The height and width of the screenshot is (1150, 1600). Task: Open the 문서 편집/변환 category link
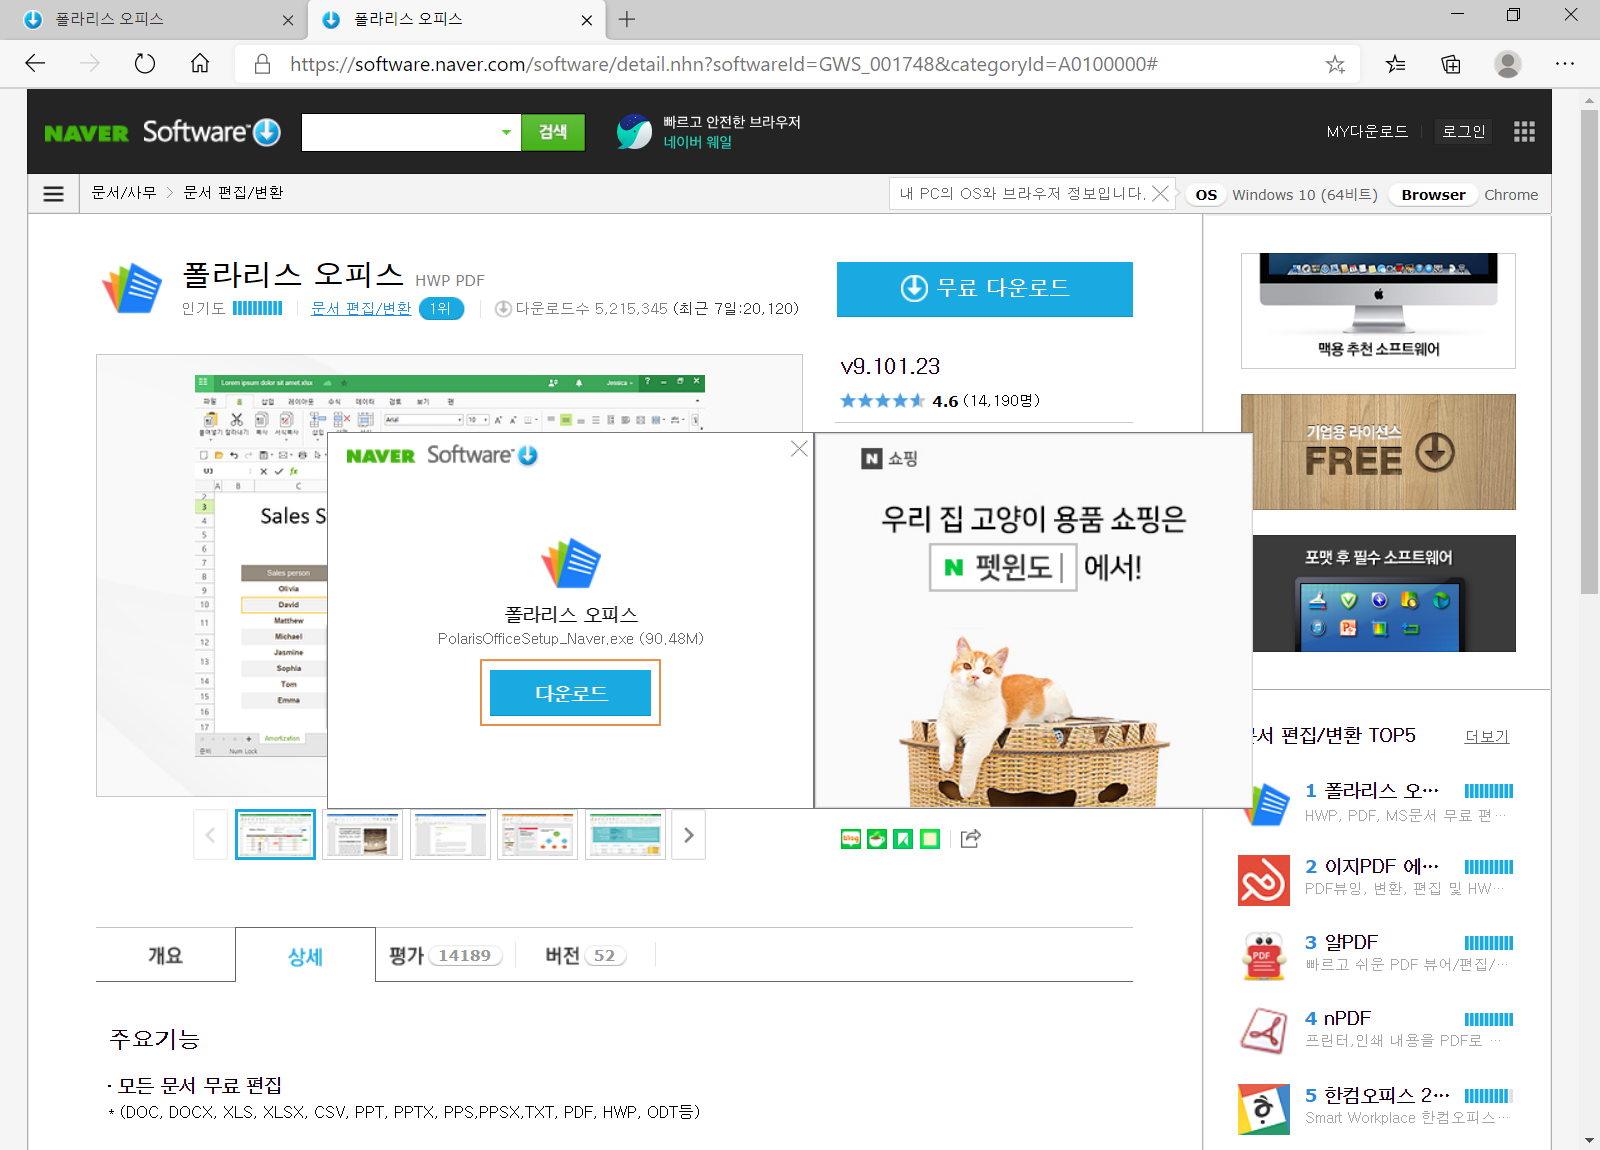click(x=361, y=308)
